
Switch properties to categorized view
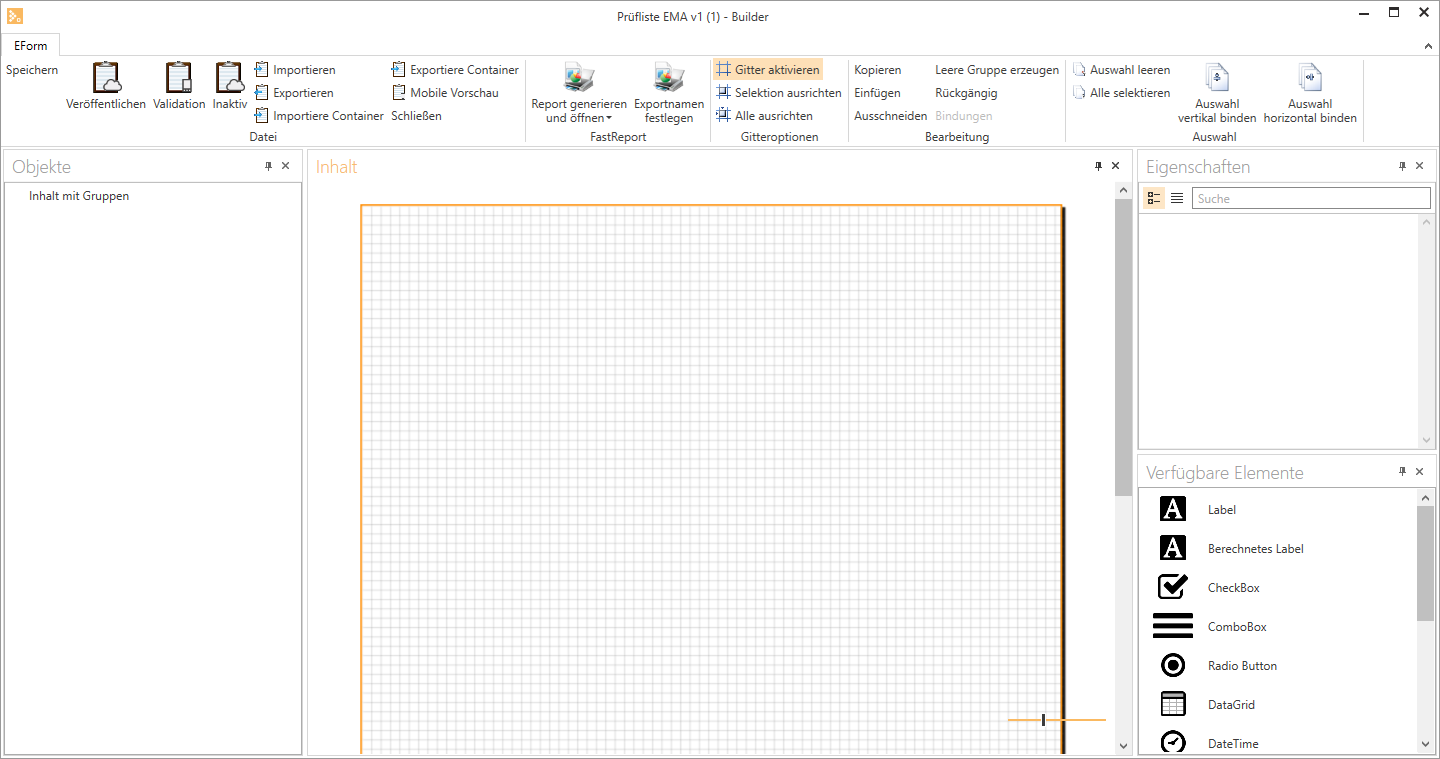tap(1154, 198)
